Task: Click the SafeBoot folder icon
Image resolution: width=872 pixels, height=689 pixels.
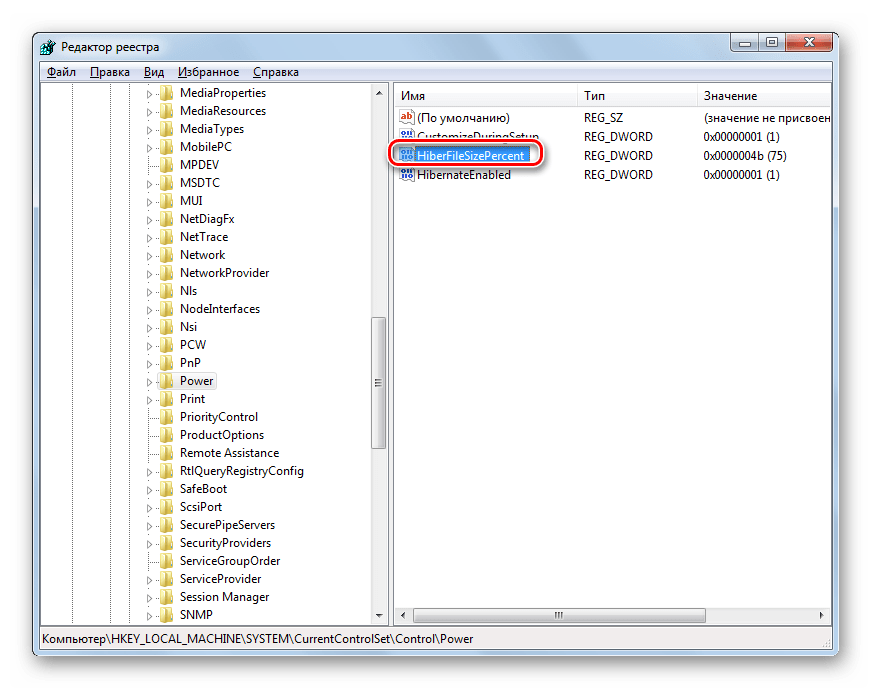Action: pyautogui.click(x=166, y=489)
